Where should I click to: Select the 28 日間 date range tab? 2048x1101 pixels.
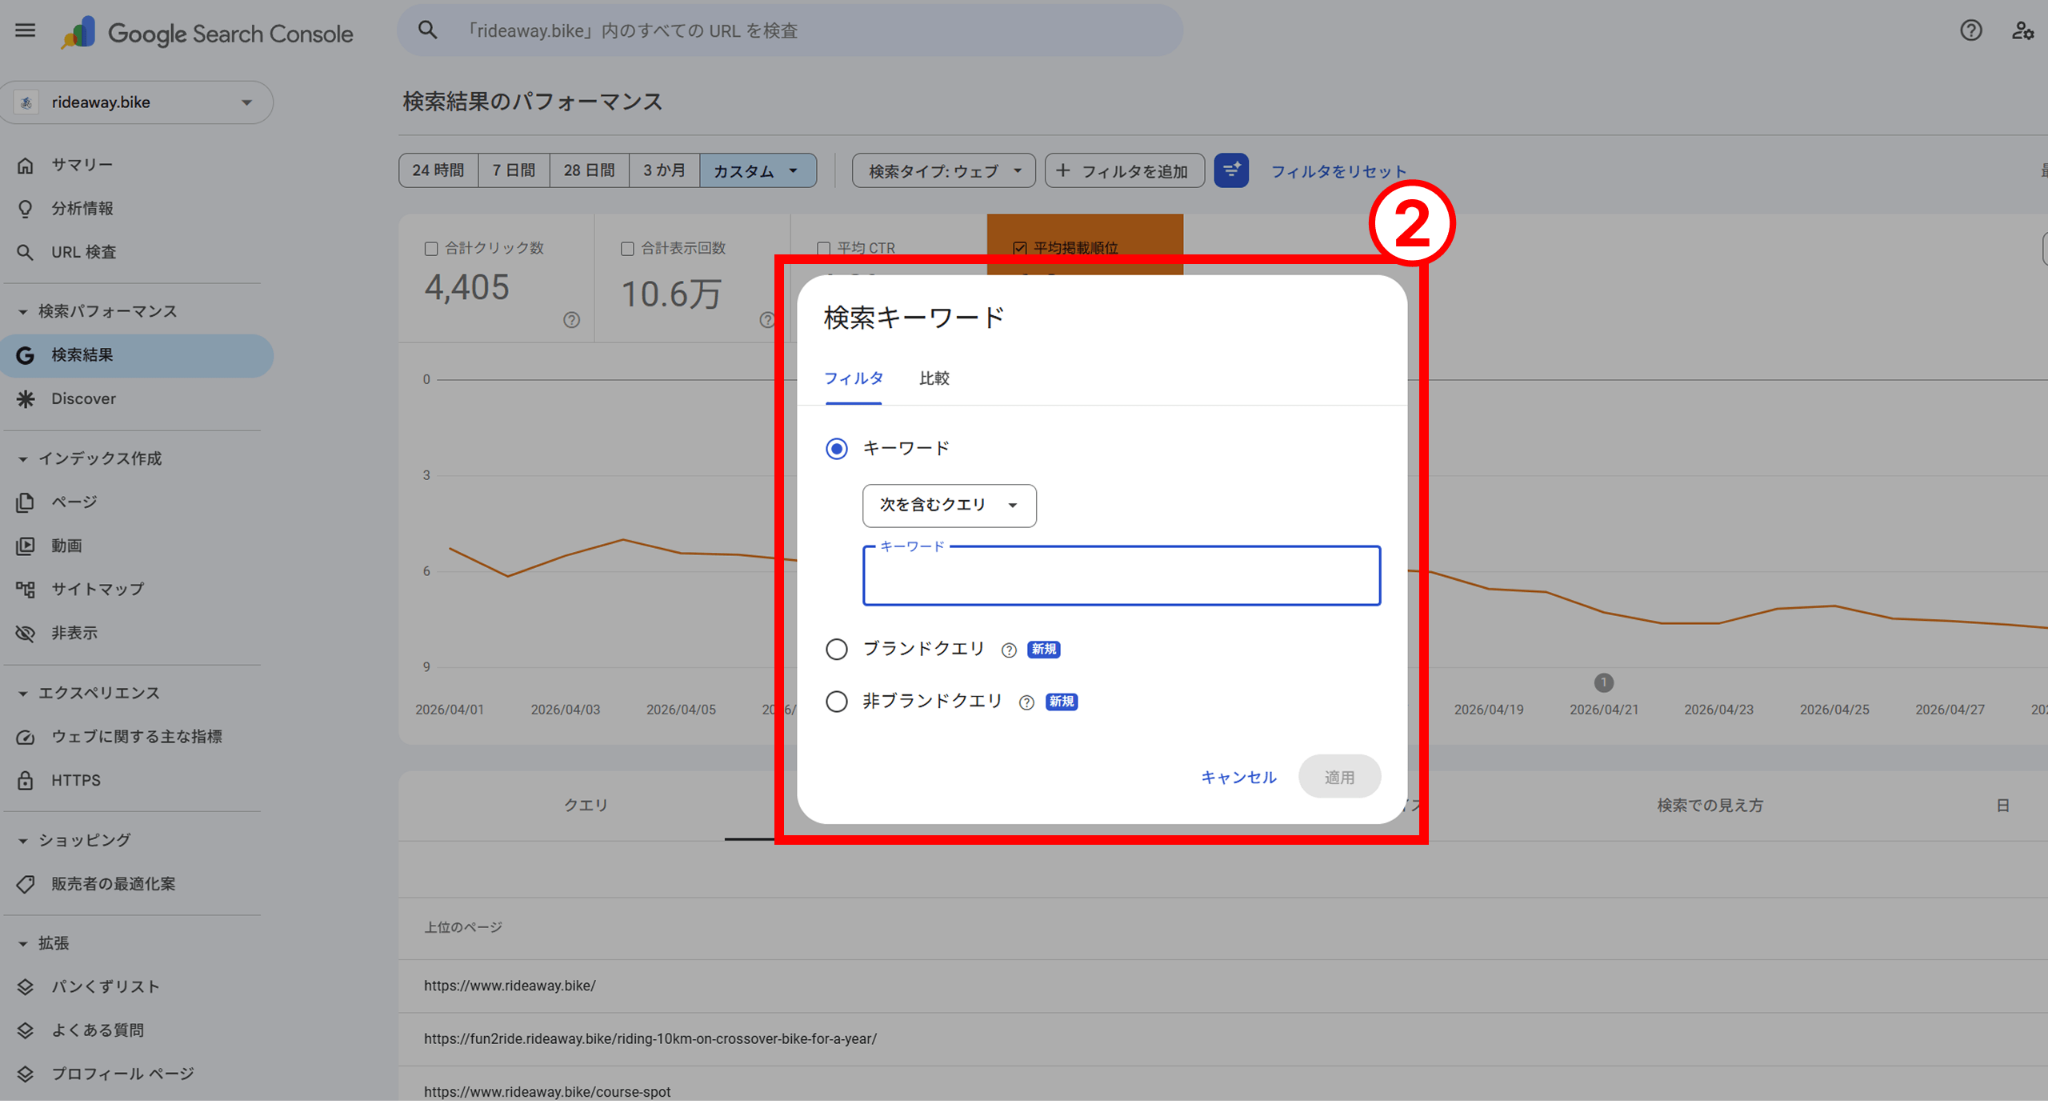coord(589,171)
